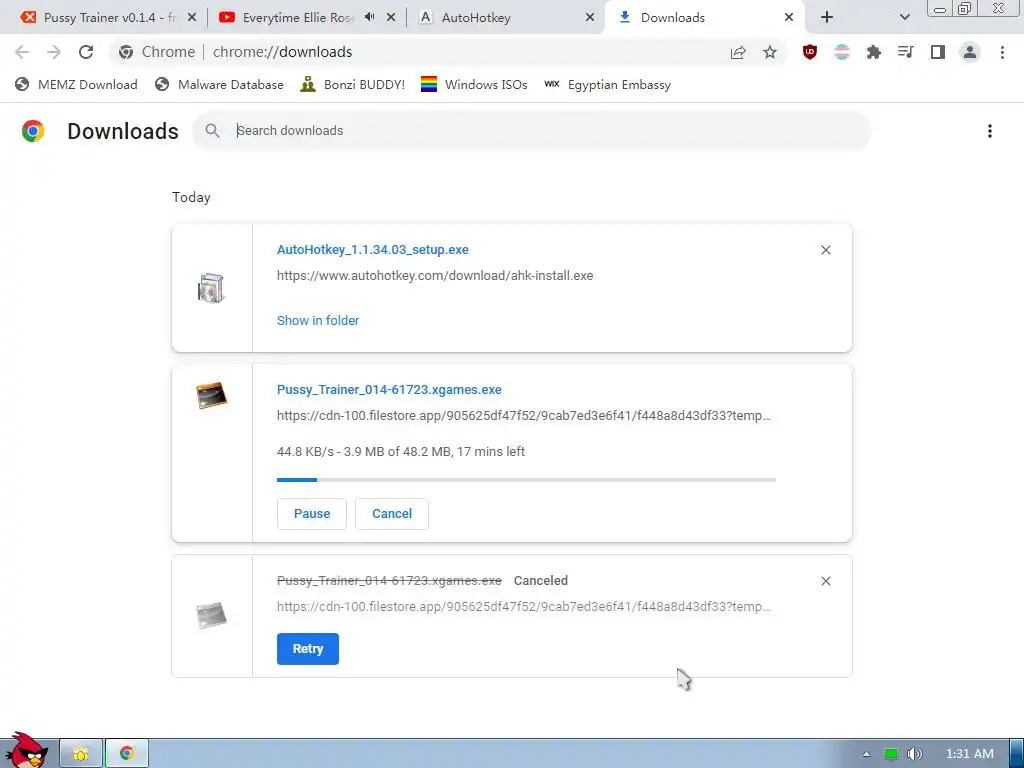
Task: Click the download progress bar
Action: (526, 480)
